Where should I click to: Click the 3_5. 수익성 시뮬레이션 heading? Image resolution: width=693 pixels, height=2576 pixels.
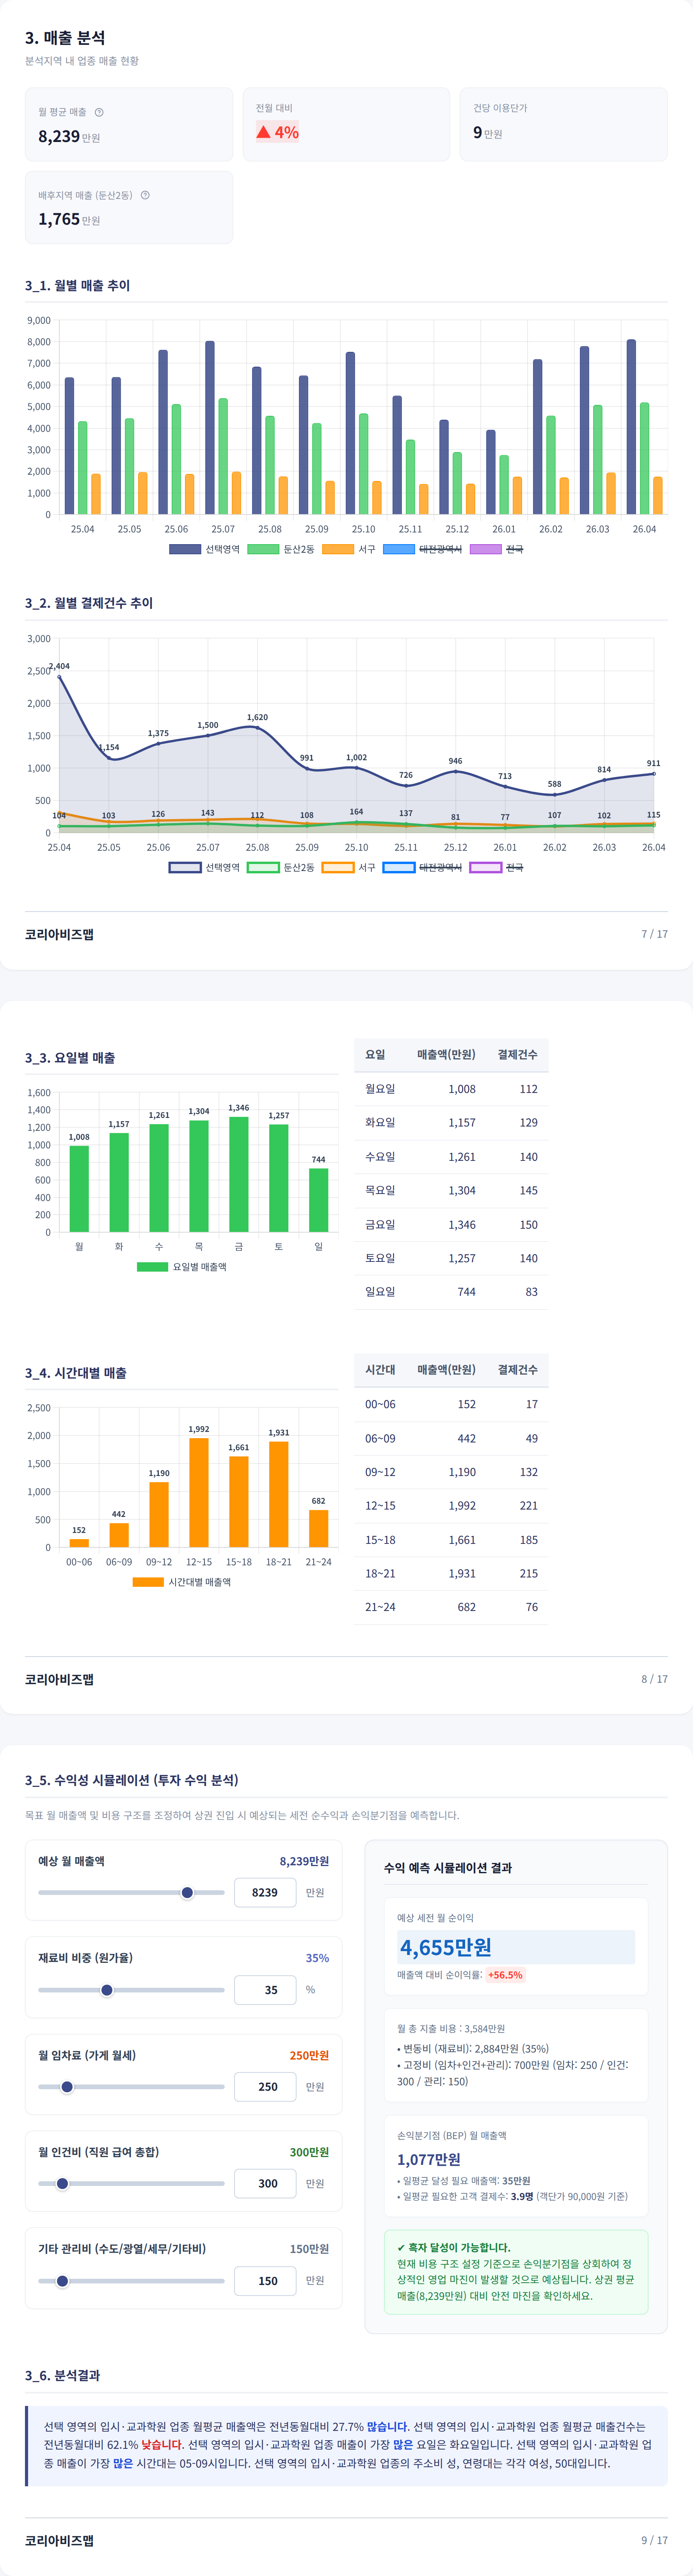coord(132,1780)
